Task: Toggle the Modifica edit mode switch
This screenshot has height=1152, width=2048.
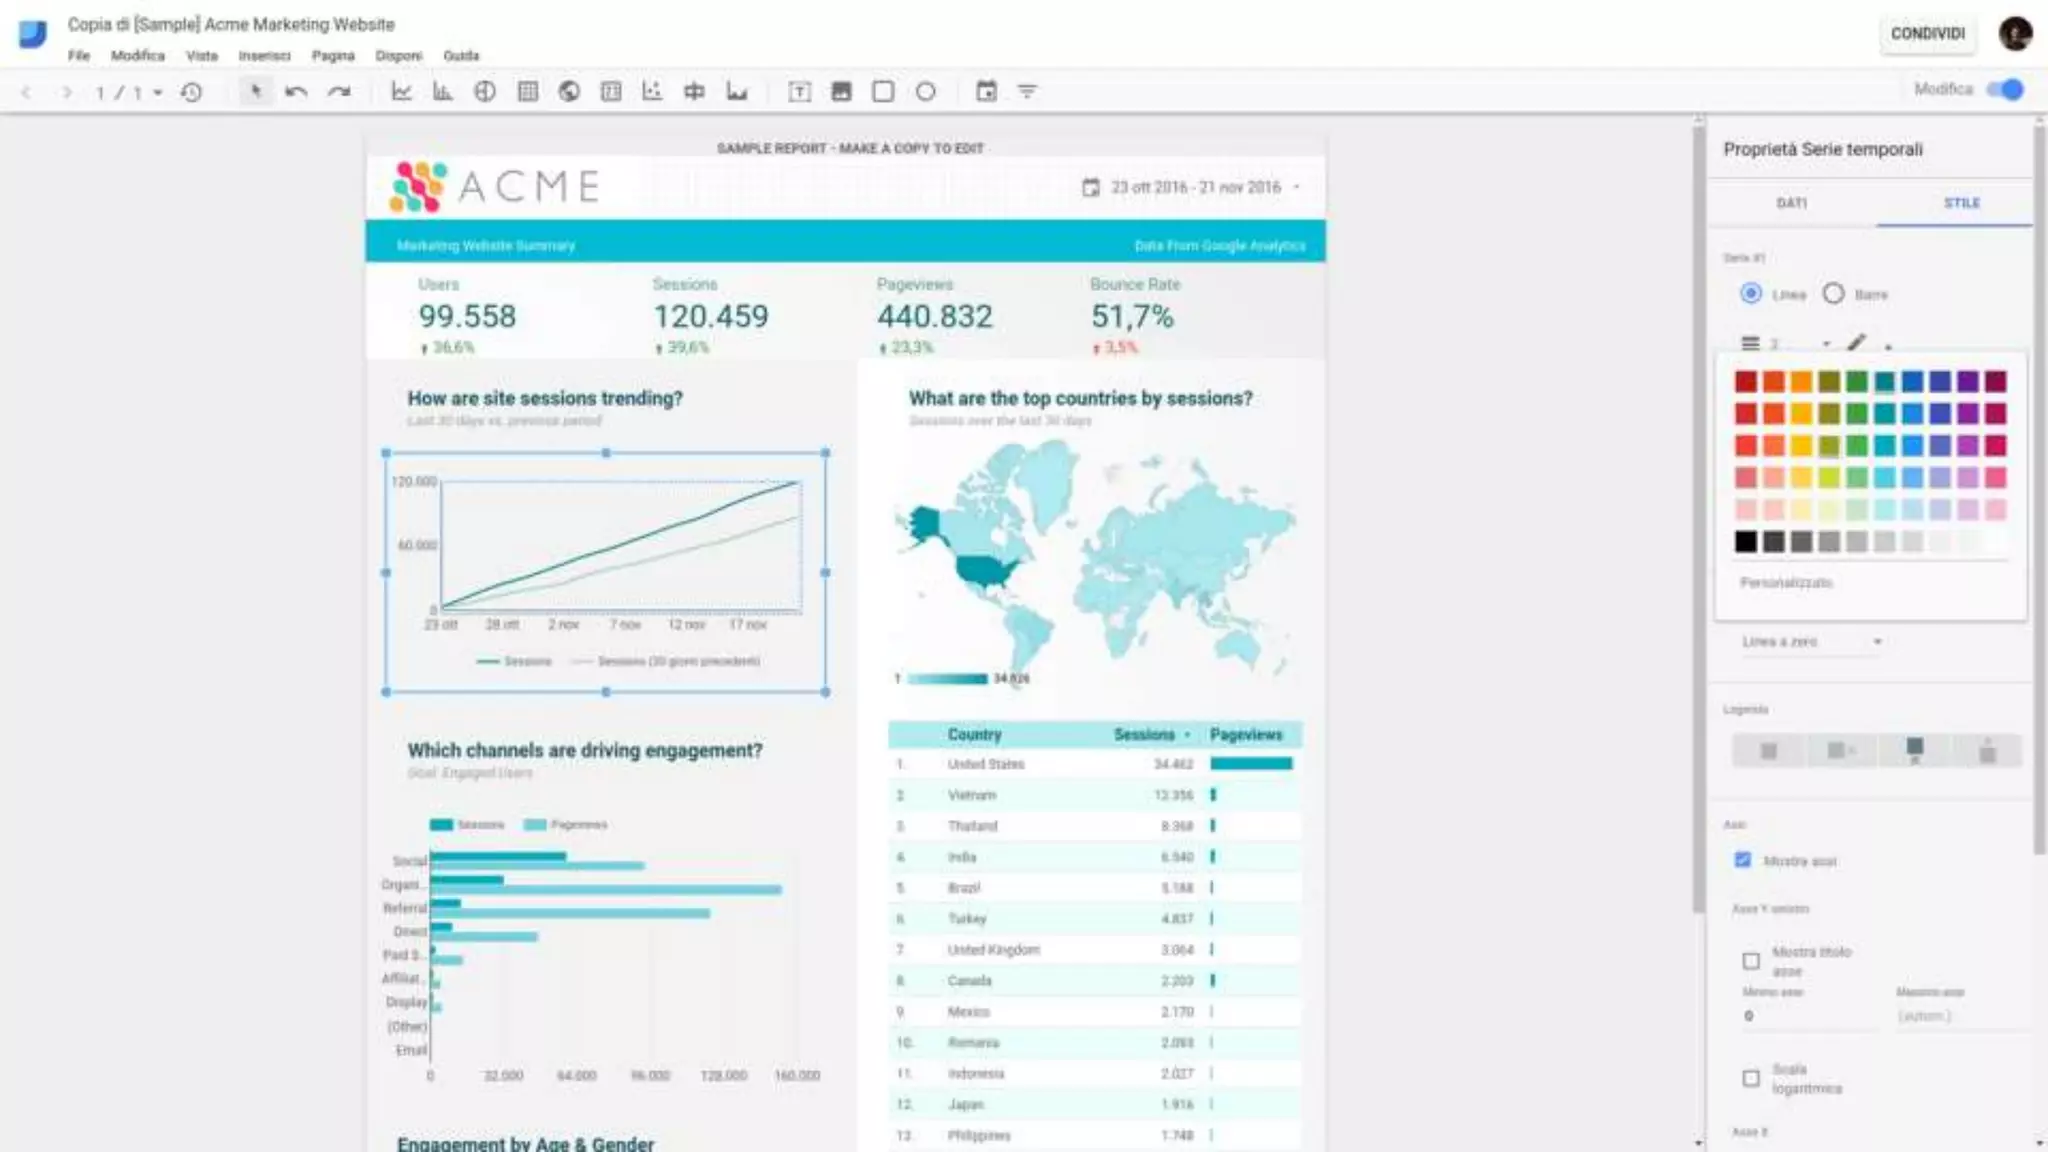Action: coord(2005,89)
